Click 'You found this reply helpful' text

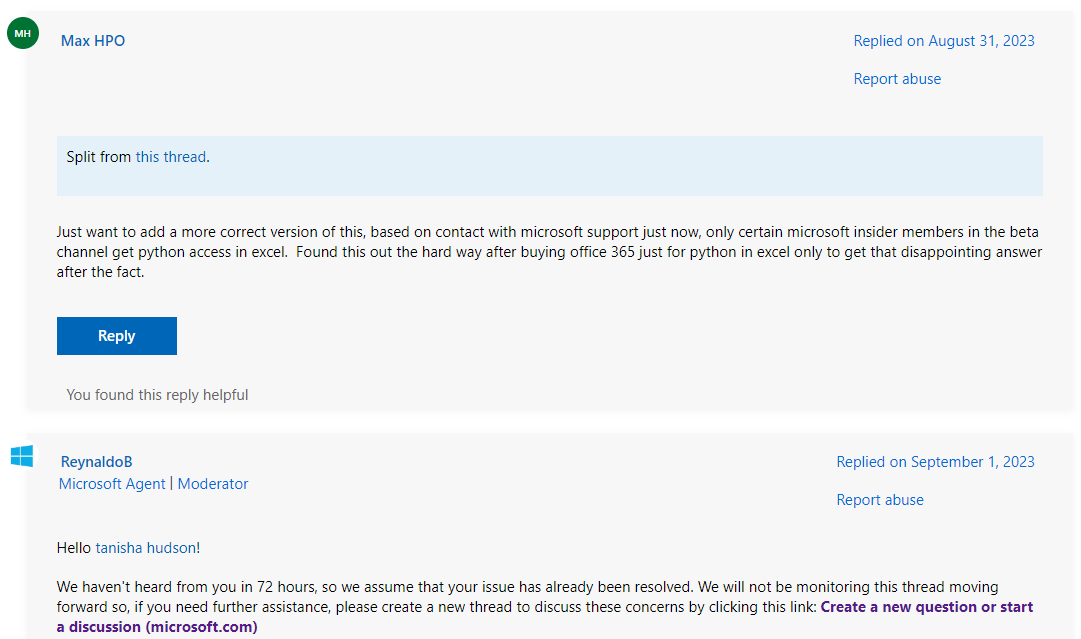point(157,395)
